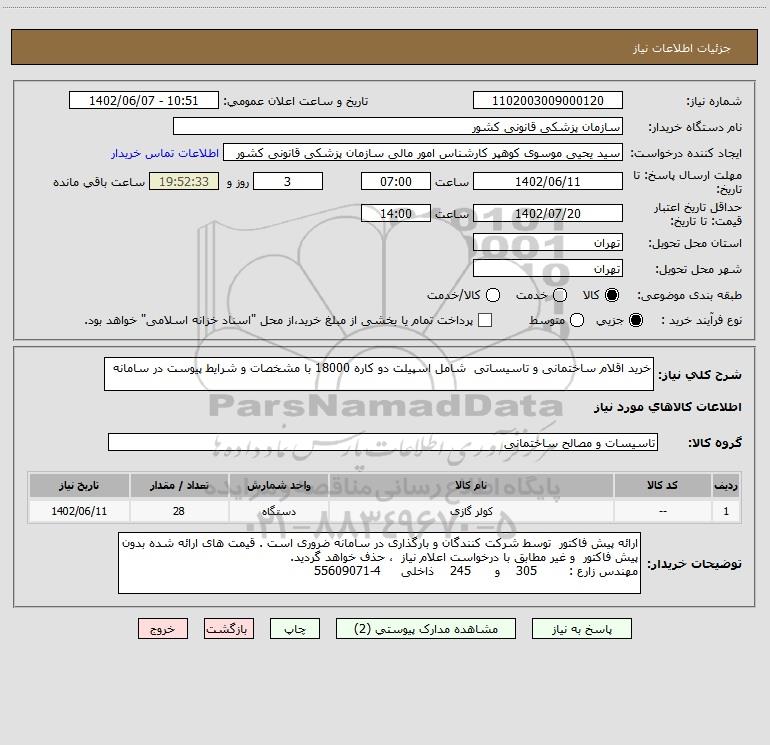Viewport: 770px width, 745px height.
Task: Click the جزئیات اطلاعات نیاز header title
Action: (x=682, y=48)
